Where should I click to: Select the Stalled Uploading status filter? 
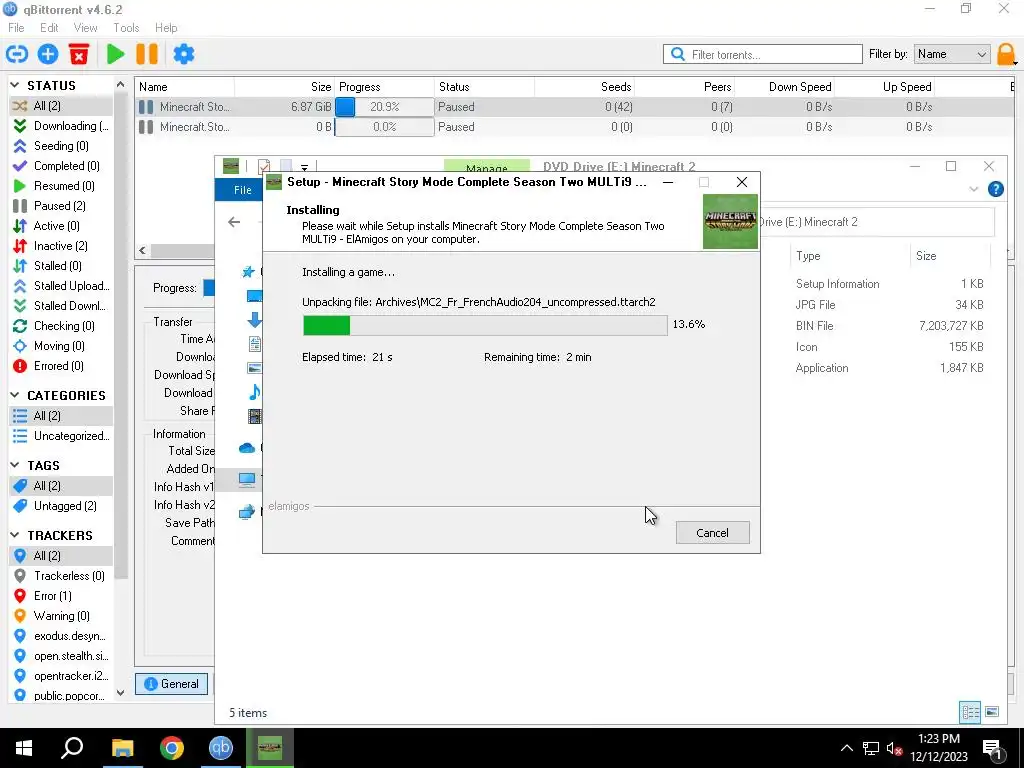point(61,286)
